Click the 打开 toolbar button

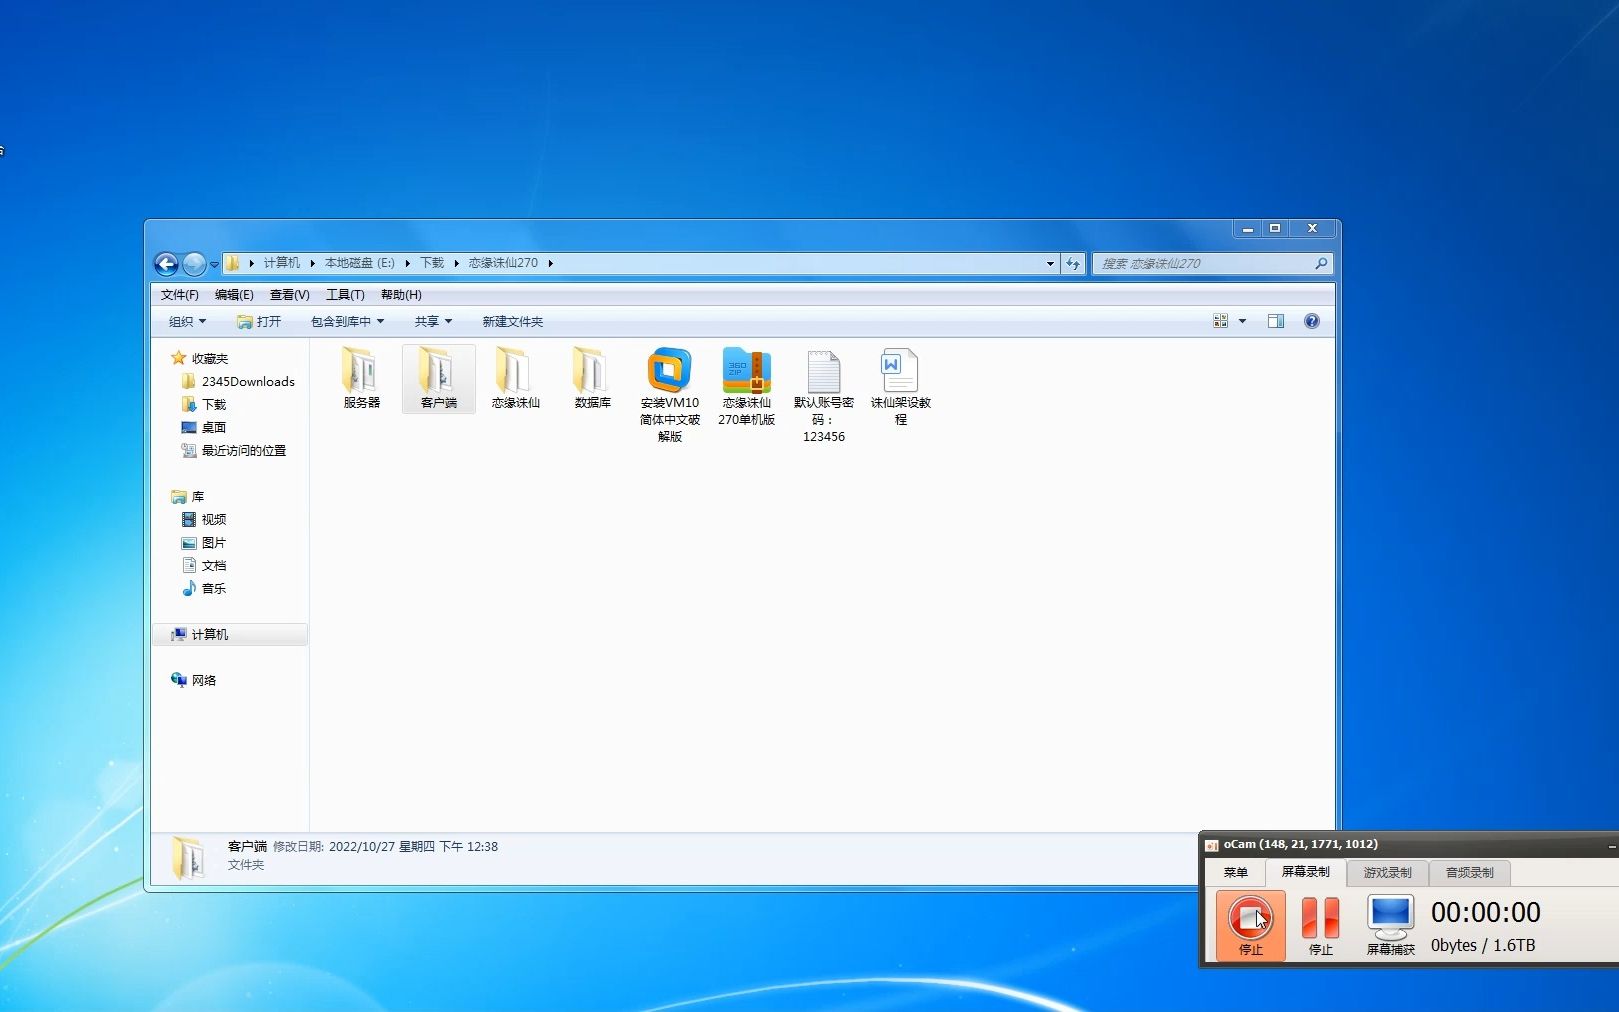(x=259, y=321)
